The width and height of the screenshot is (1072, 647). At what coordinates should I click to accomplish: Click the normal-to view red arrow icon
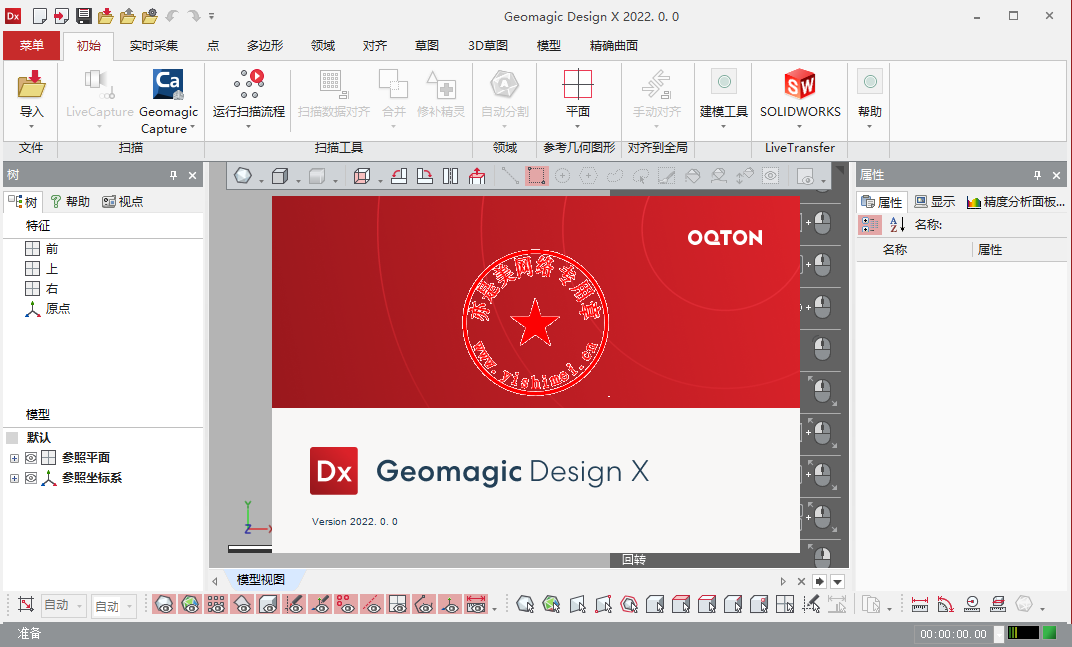[x=477, y=176]
